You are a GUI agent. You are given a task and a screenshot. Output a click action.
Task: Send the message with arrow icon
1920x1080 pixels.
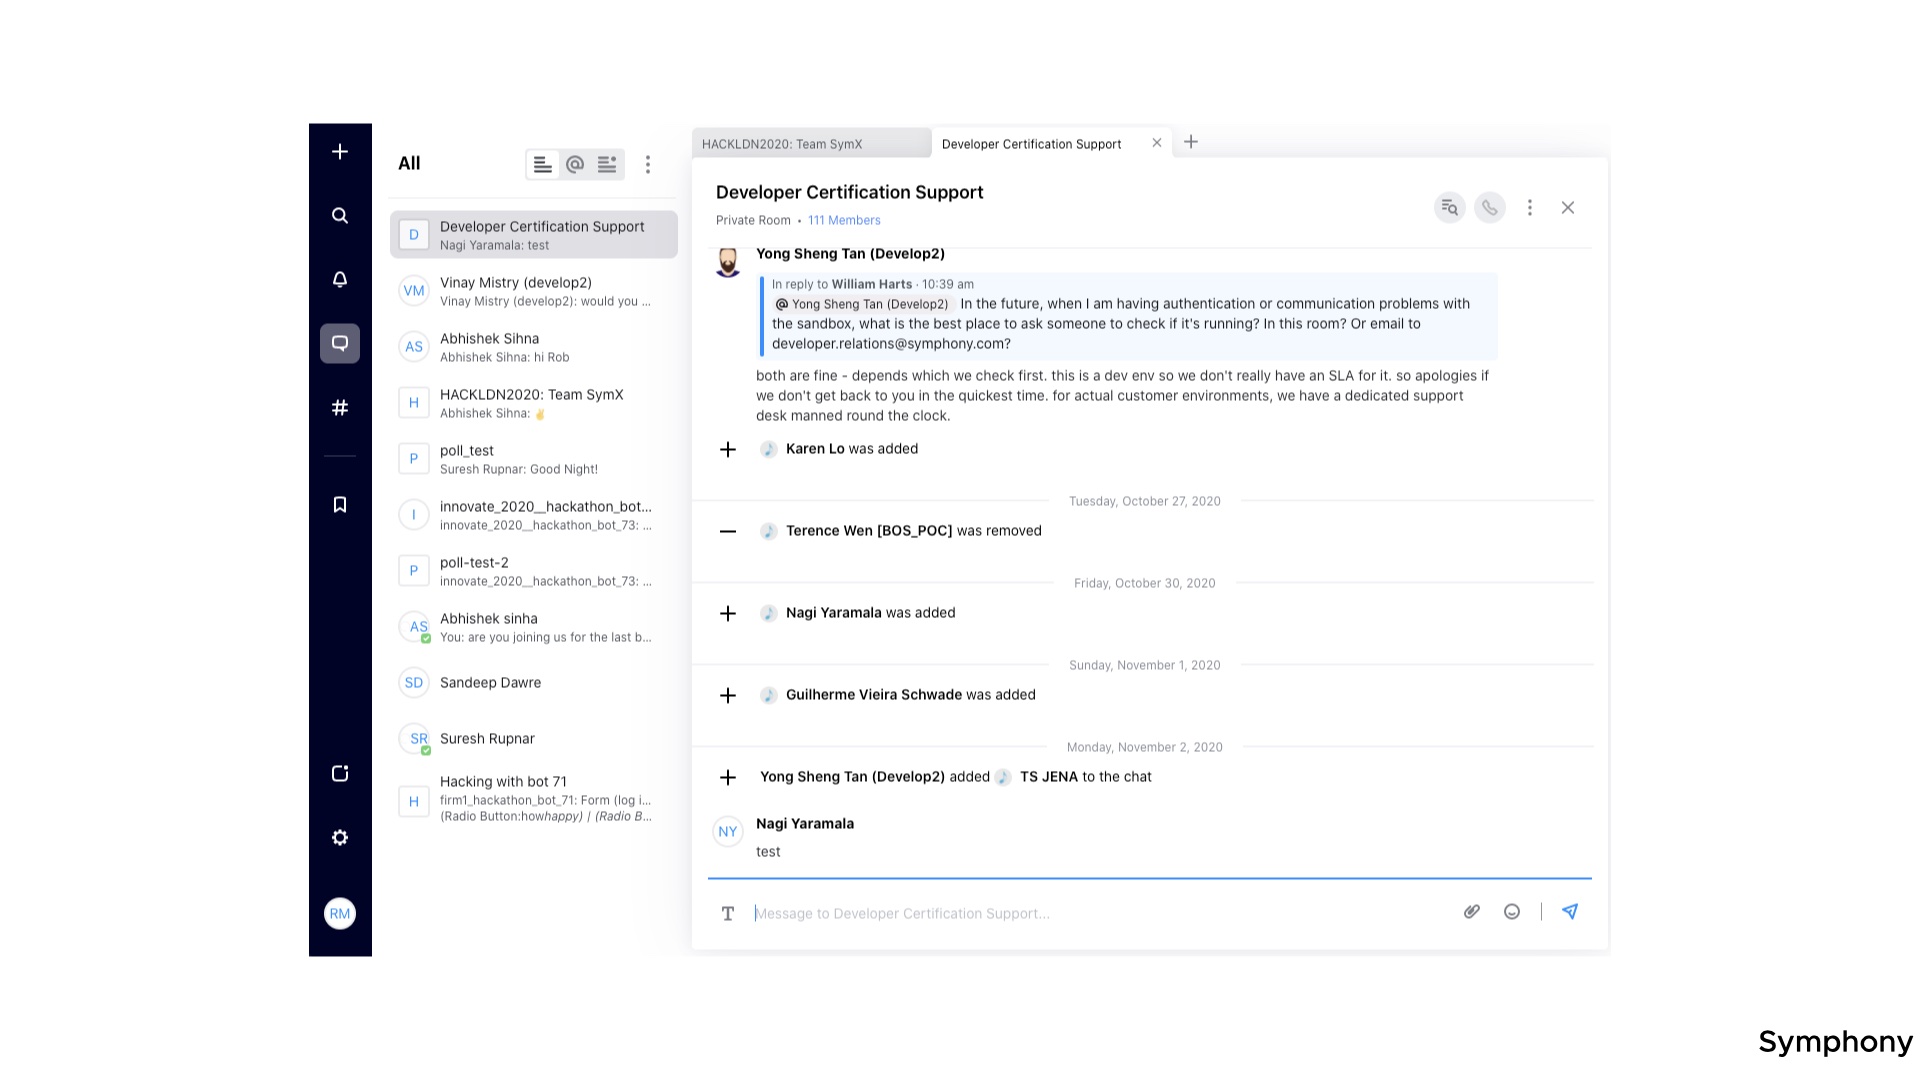click(1570, 911)
